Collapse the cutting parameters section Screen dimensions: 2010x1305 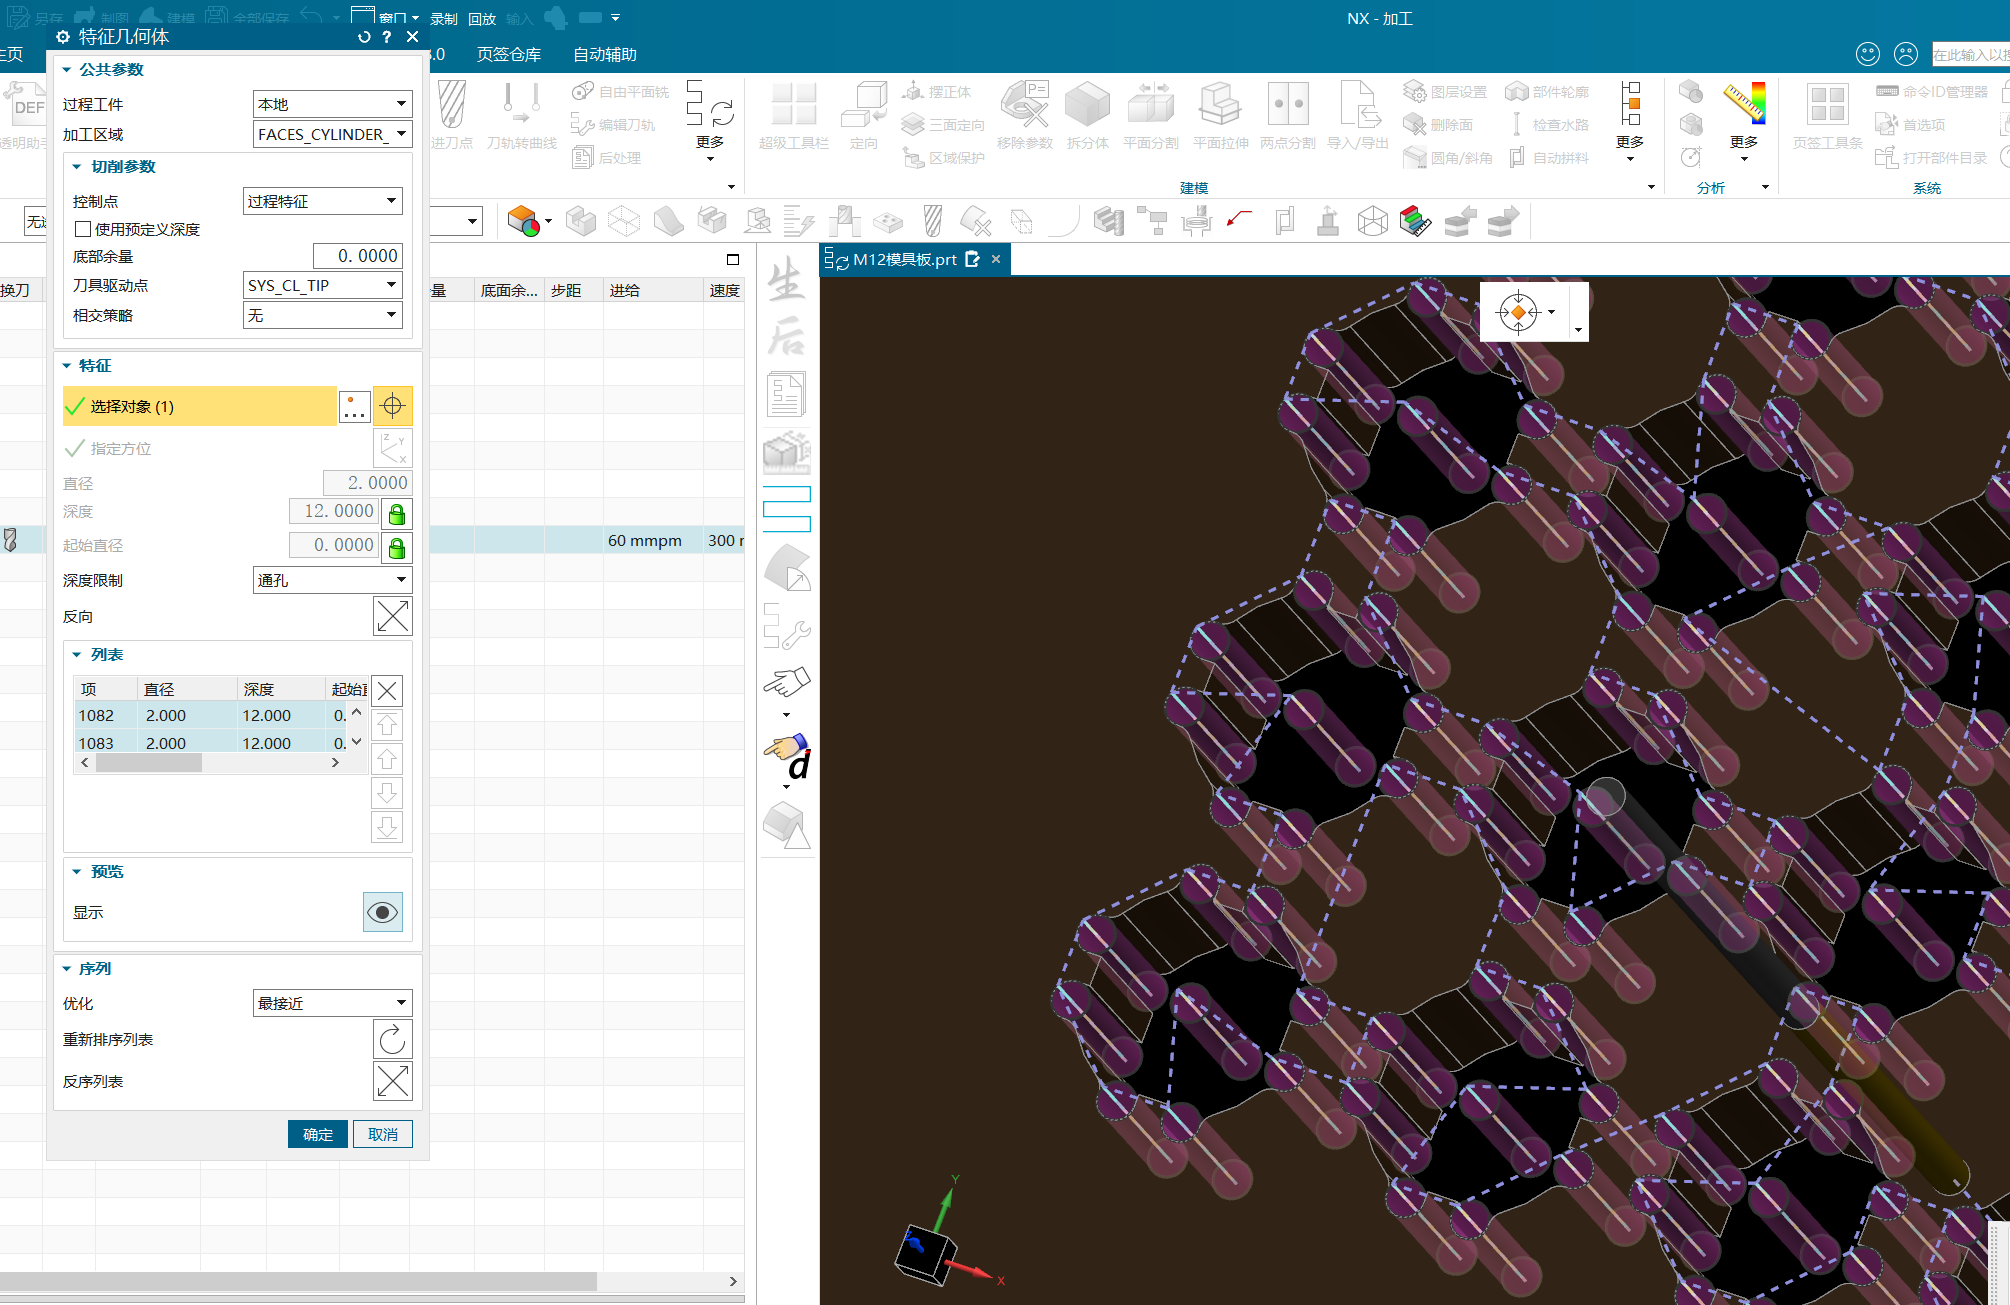(77, 167)
